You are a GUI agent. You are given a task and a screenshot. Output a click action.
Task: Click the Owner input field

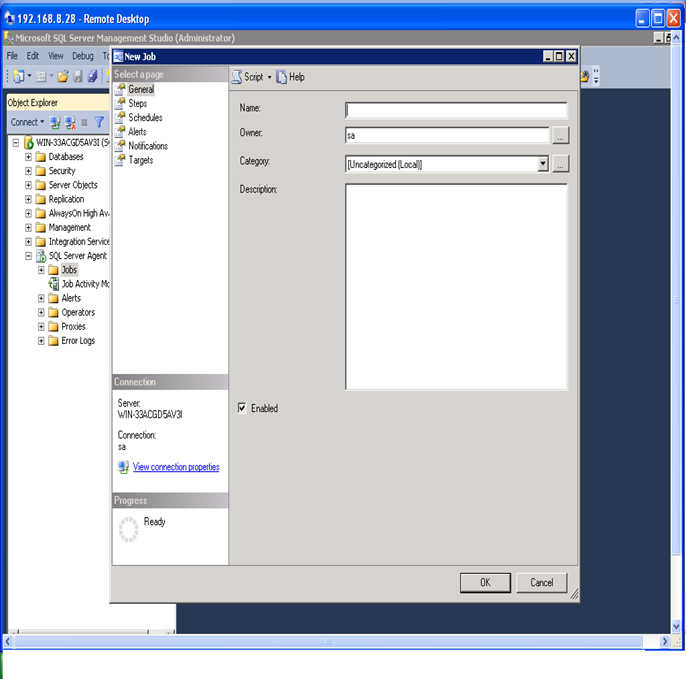(447, 135)
